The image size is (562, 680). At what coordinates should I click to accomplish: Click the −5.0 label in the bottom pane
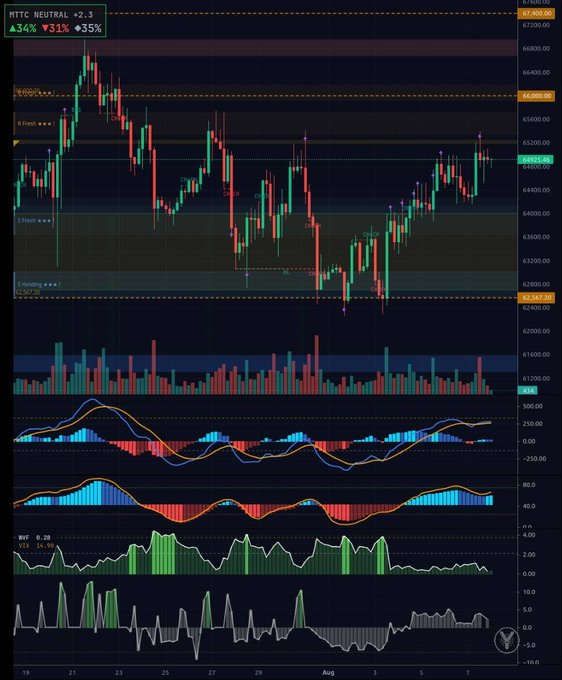pyautogui.click(x=528, y=645)
